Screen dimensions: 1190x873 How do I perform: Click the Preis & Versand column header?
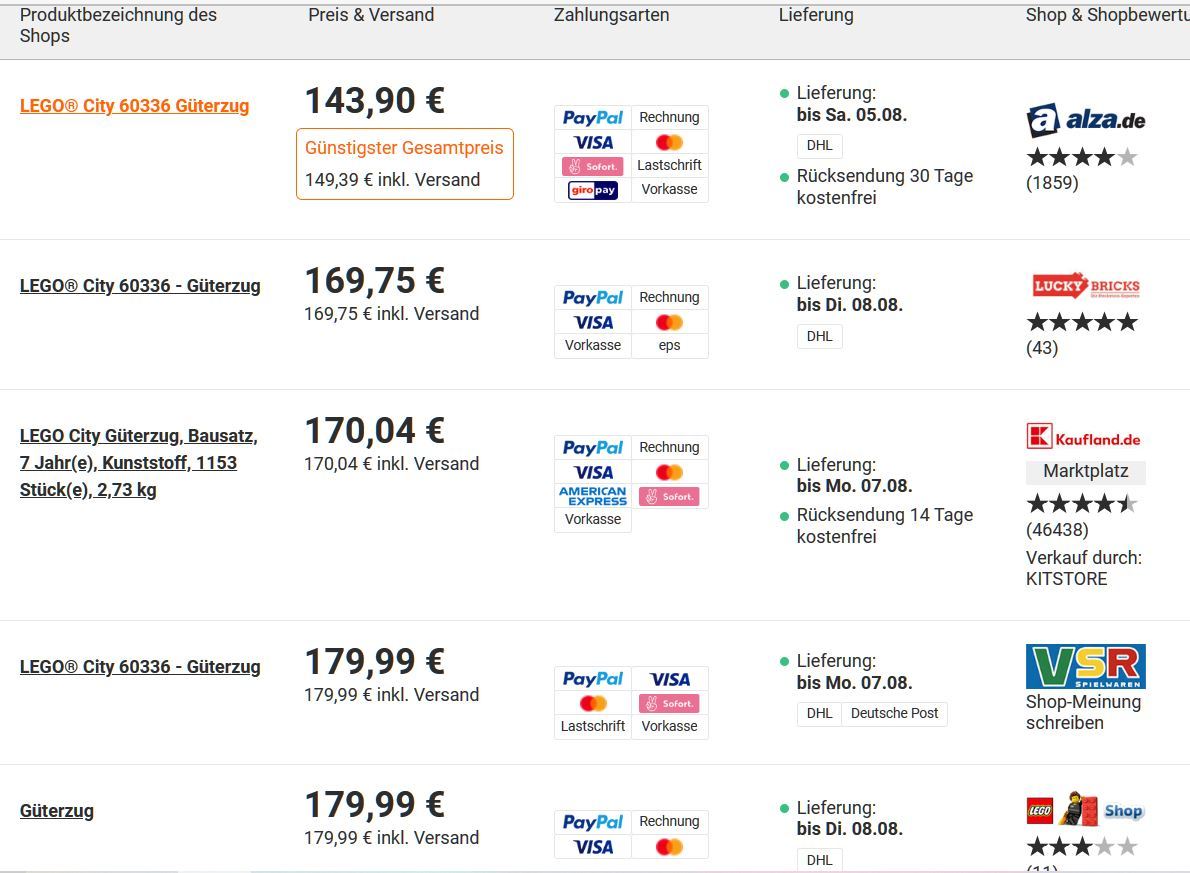(x=371, y=14)
